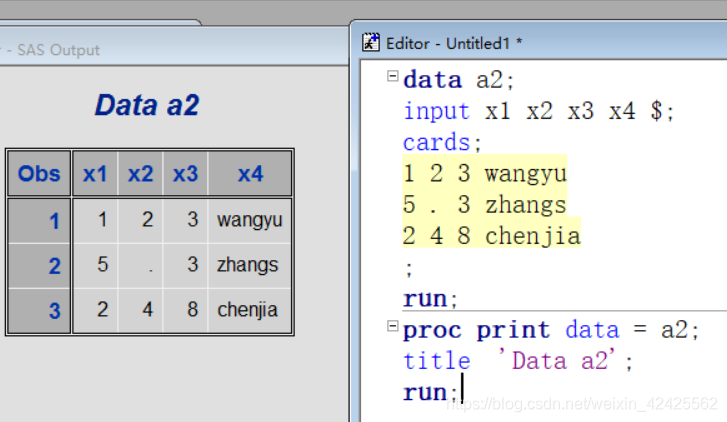Select Obs row 3 header cell

[39, 310]
